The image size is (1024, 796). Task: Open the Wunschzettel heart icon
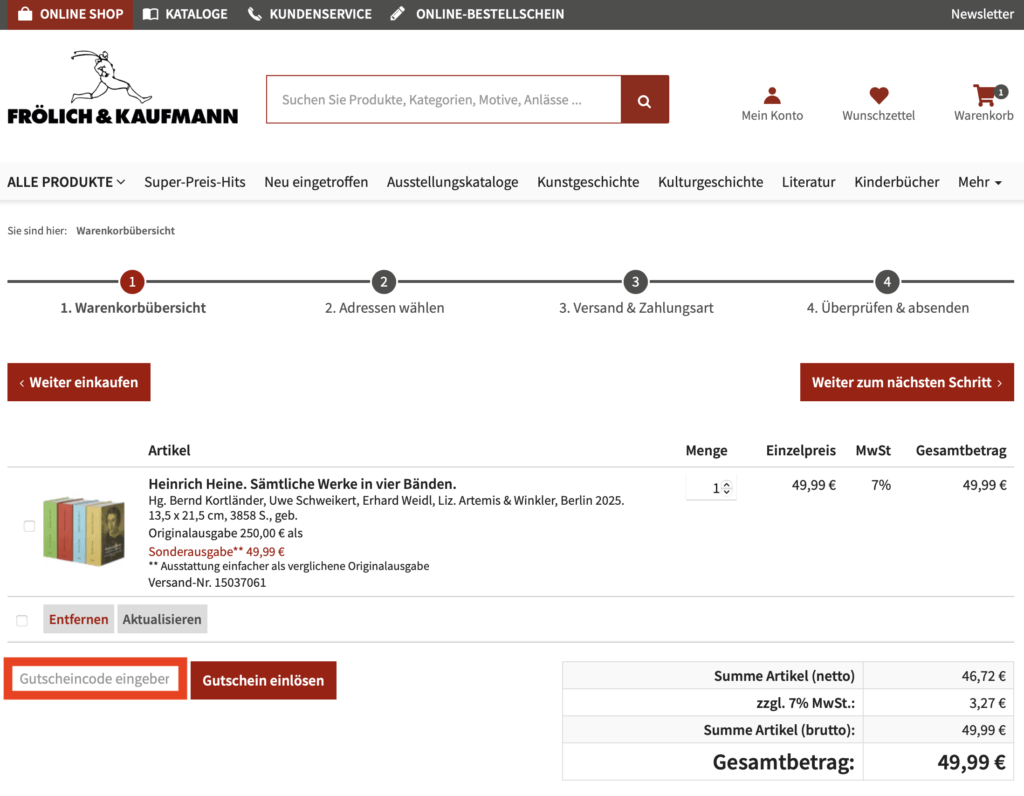(877, 92)
